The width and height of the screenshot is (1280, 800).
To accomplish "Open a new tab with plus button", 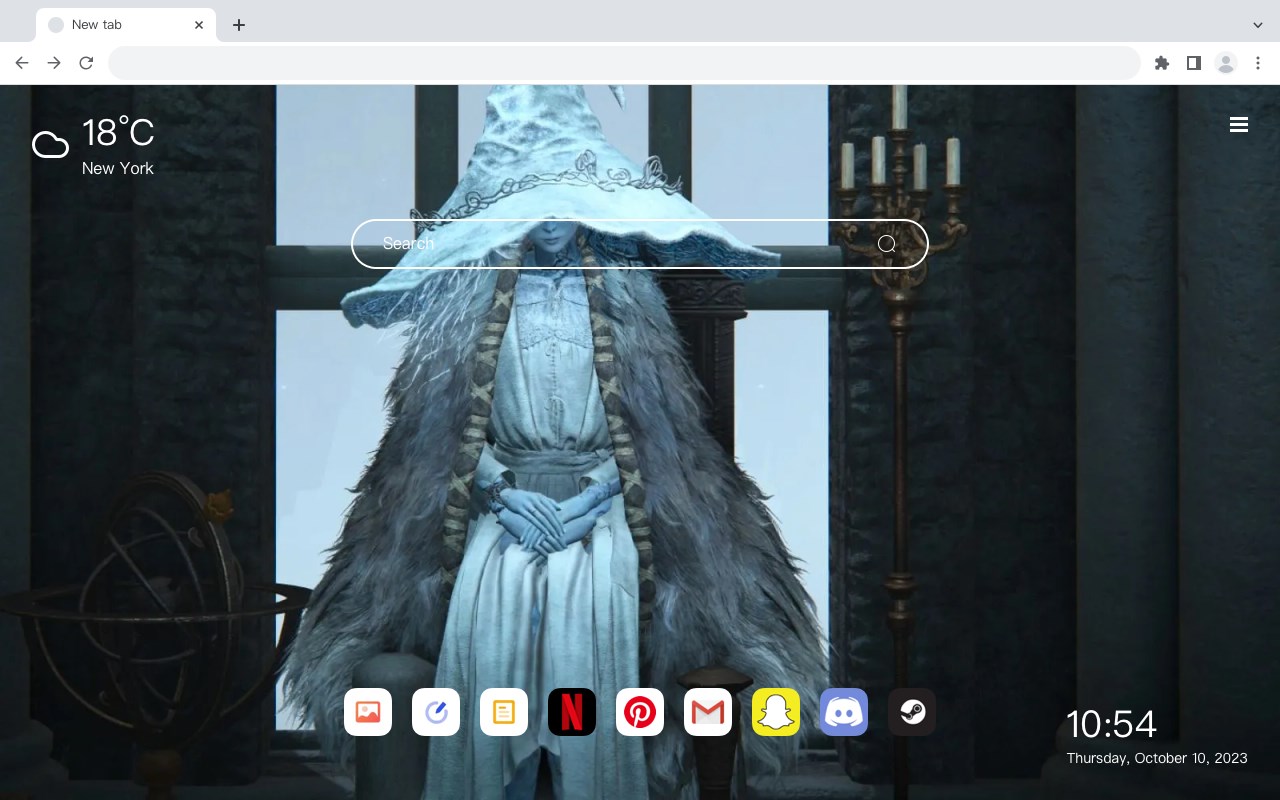I will click(x=238, y=25).
